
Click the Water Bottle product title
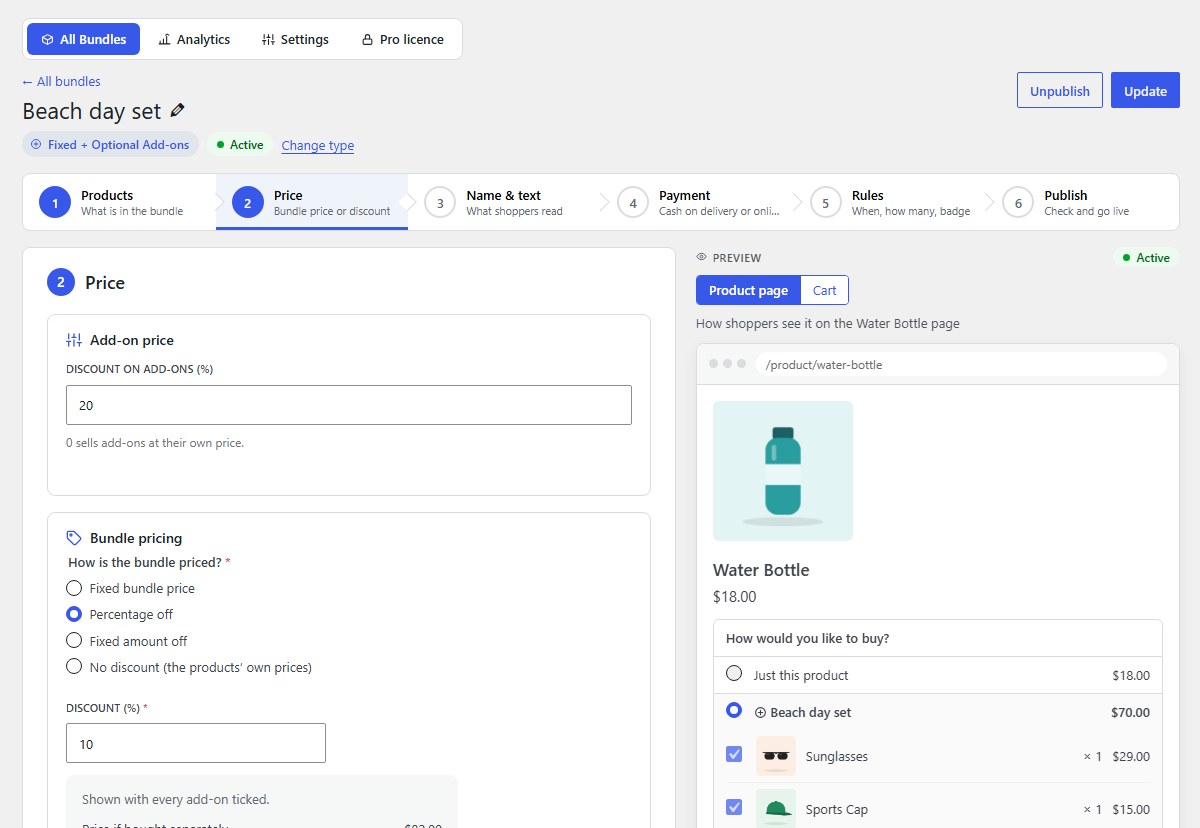761,570
